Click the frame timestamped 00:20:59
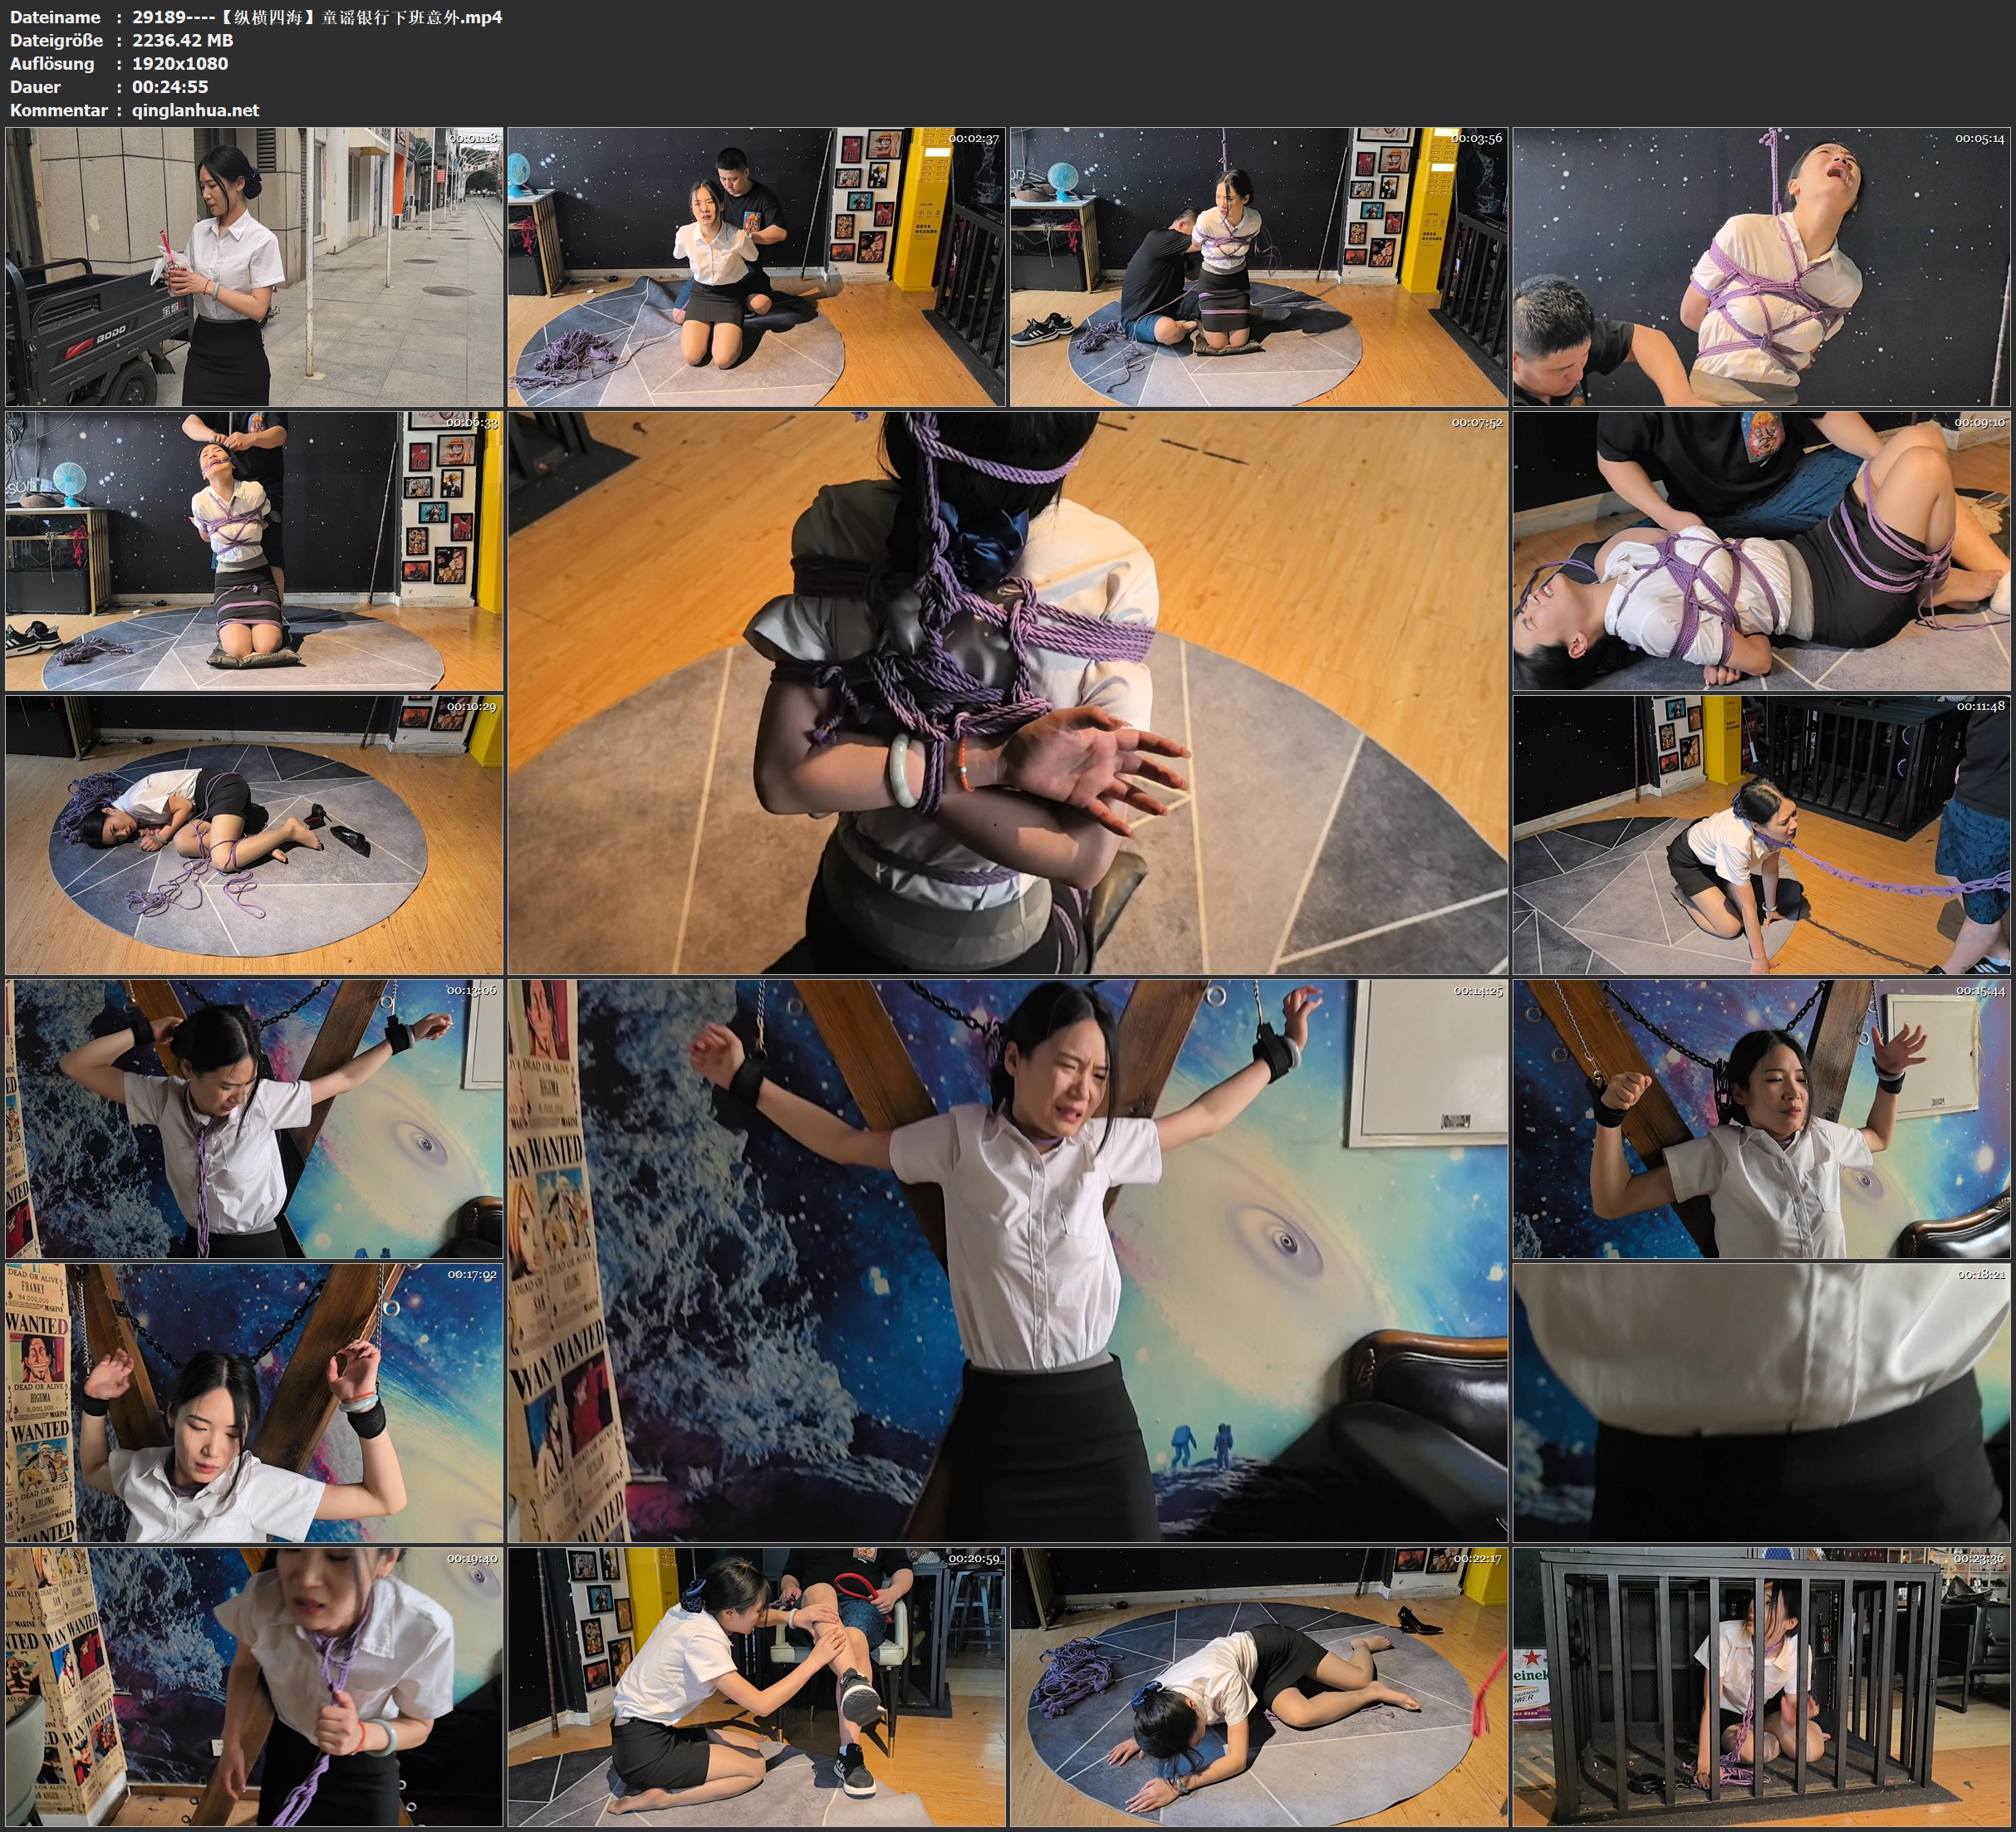The image size is (2016, 1832). 756,1687
